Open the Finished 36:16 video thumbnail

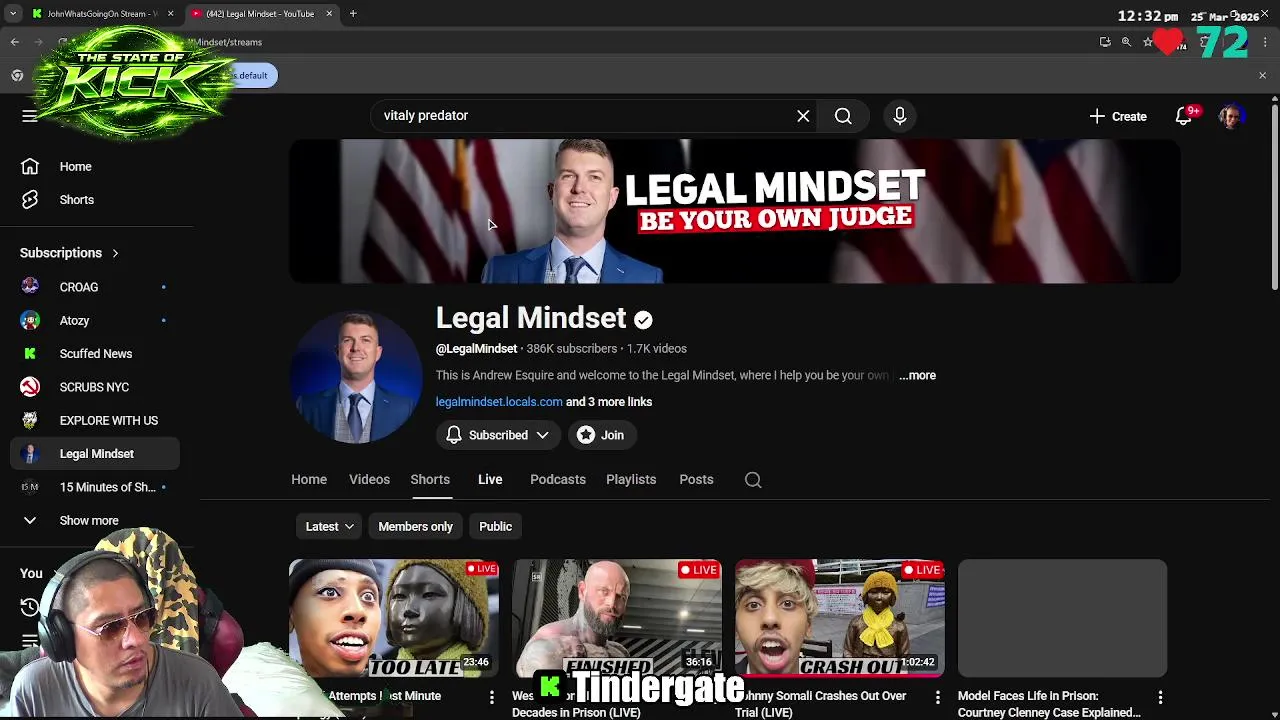(616, 618)
